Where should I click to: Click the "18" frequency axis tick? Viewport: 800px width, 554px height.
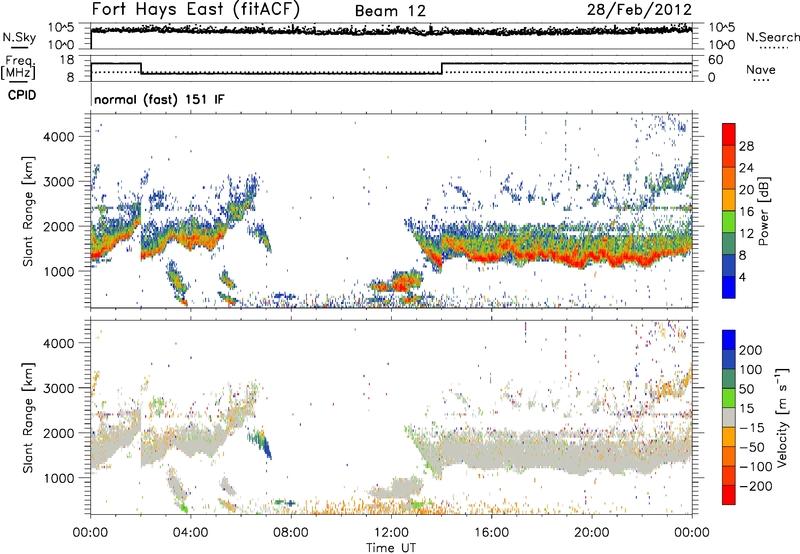67,60
